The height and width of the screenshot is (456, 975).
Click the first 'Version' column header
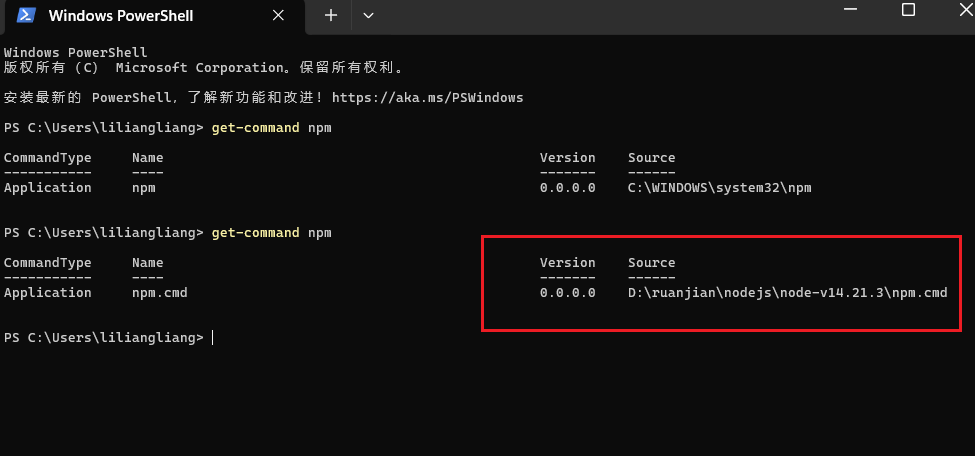[x=567, y=157]
